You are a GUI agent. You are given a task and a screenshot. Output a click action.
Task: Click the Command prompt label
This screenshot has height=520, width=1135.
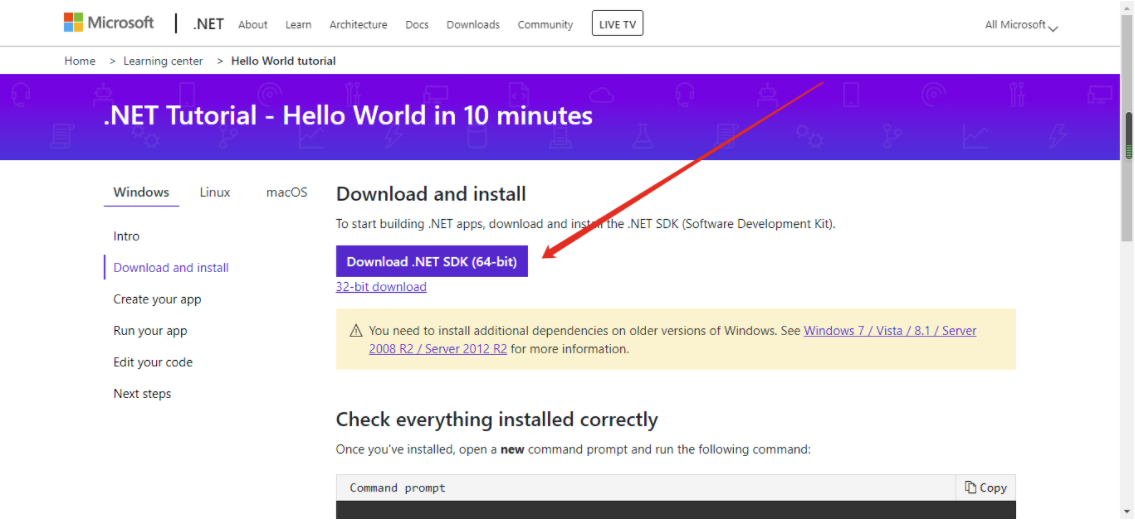tap(397, 487)
